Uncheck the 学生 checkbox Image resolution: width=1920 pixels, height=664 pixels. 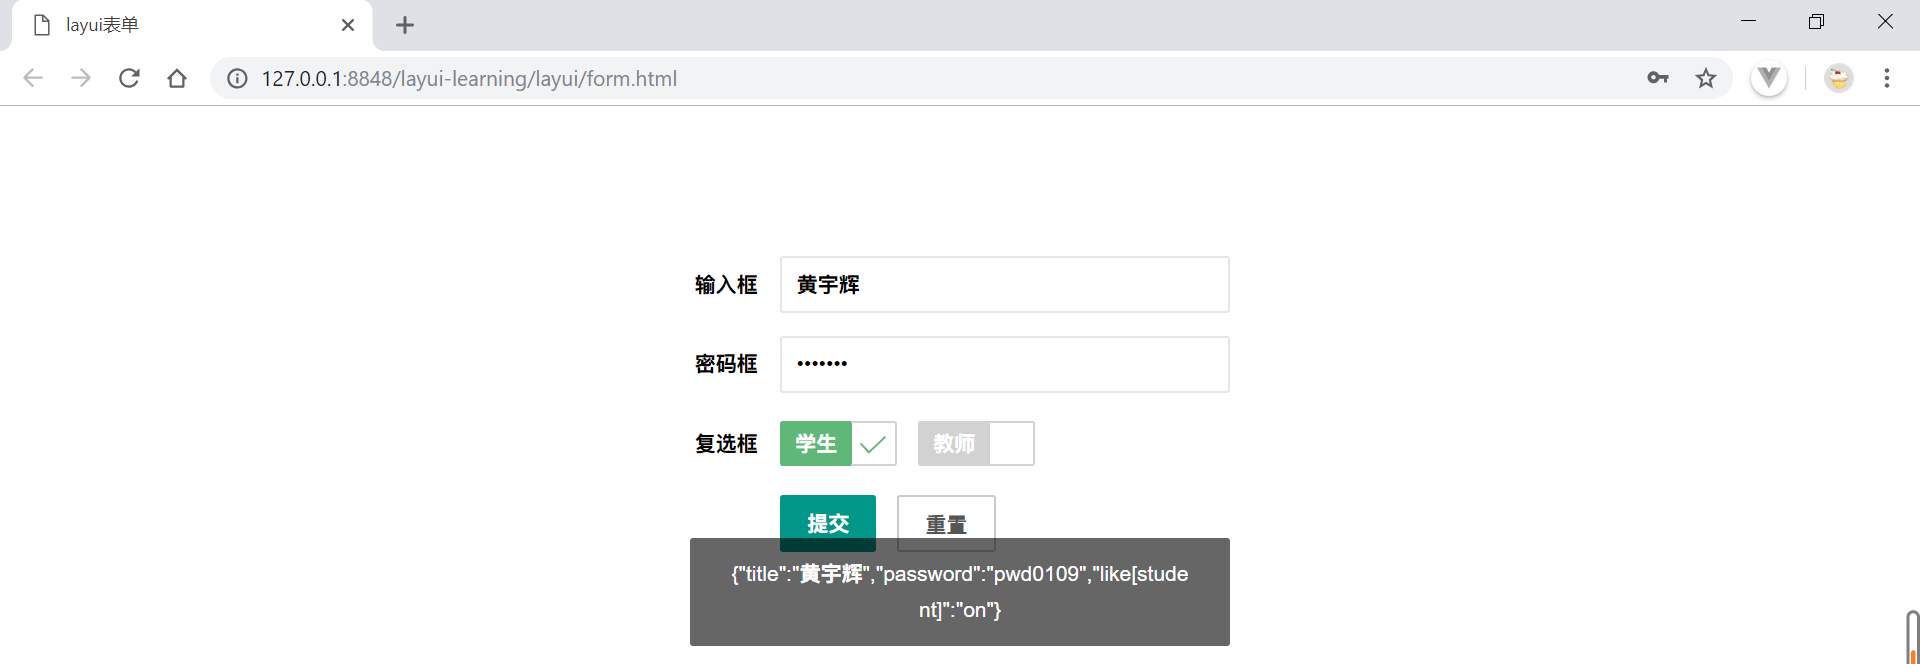[x=837, y=443]
